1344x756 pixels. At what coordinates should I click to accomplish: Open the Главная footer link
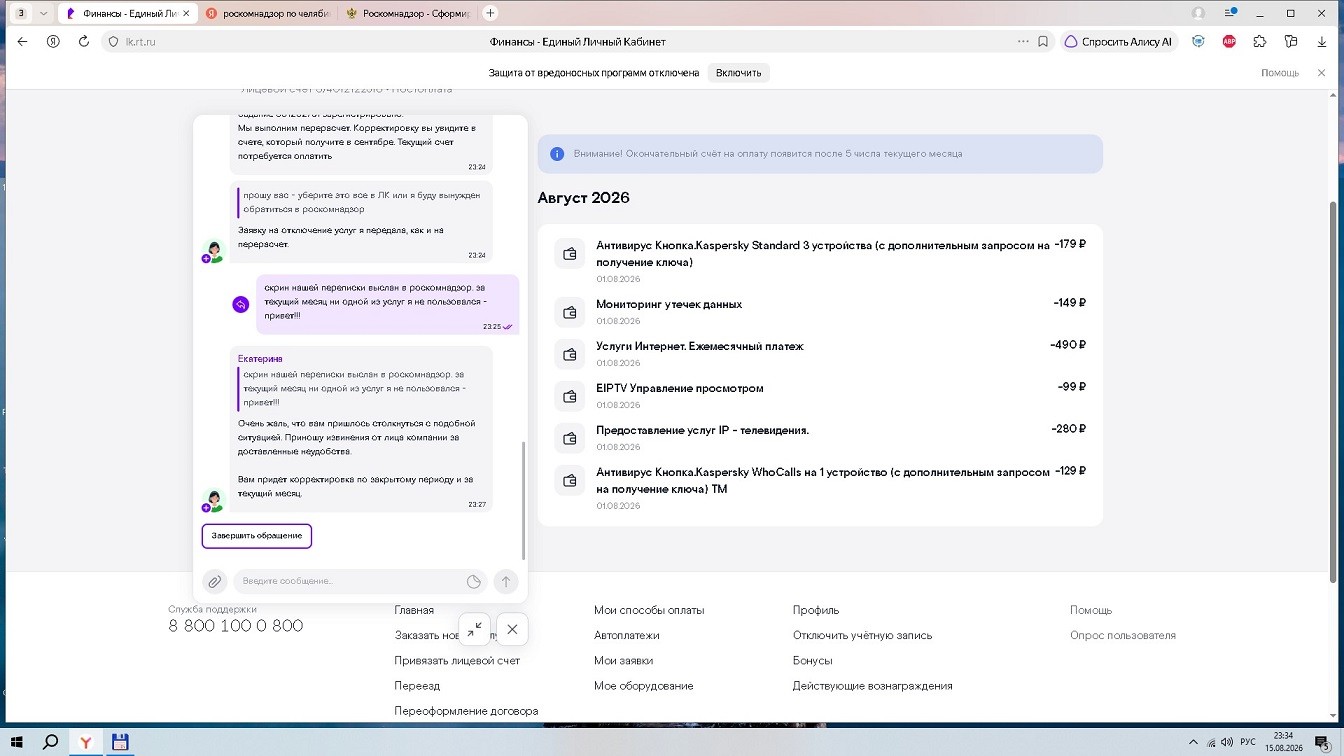click(414, 610)
